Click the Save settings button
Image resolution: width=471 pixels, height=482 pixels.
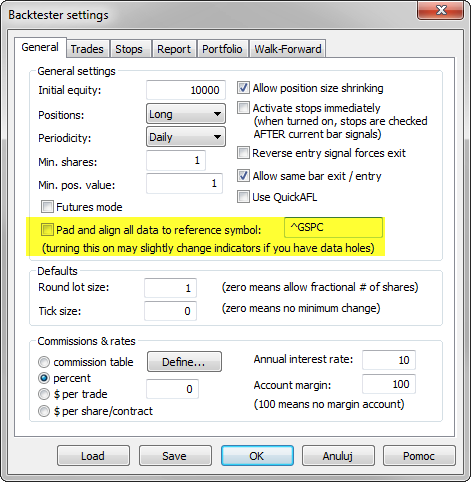click(175, 456)
